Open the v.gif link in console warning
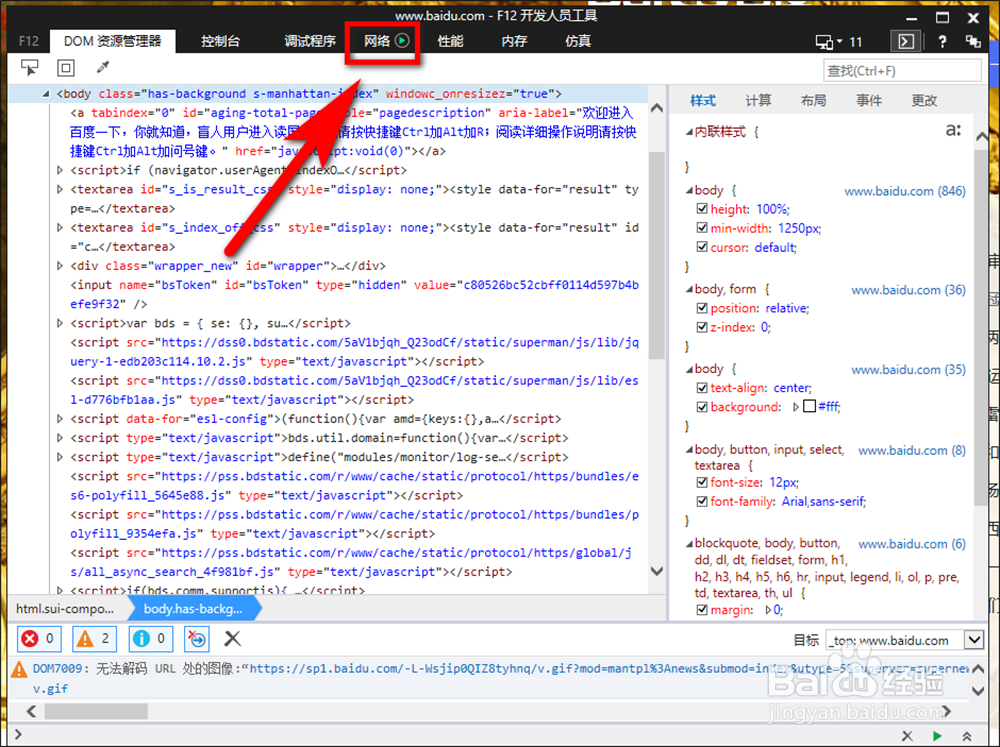This screenshot has width=1000, height=747. pyautogui.click(x=50, y=689)
